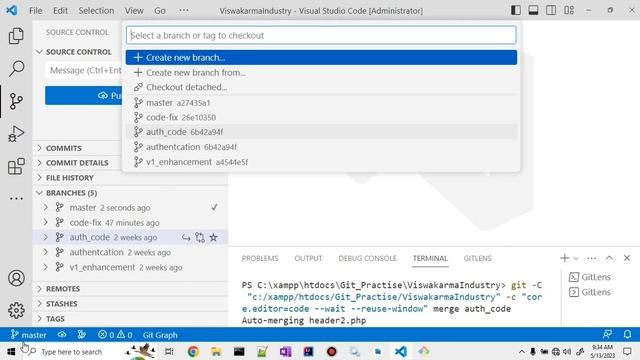Open the Edit menu

point(60,11)
